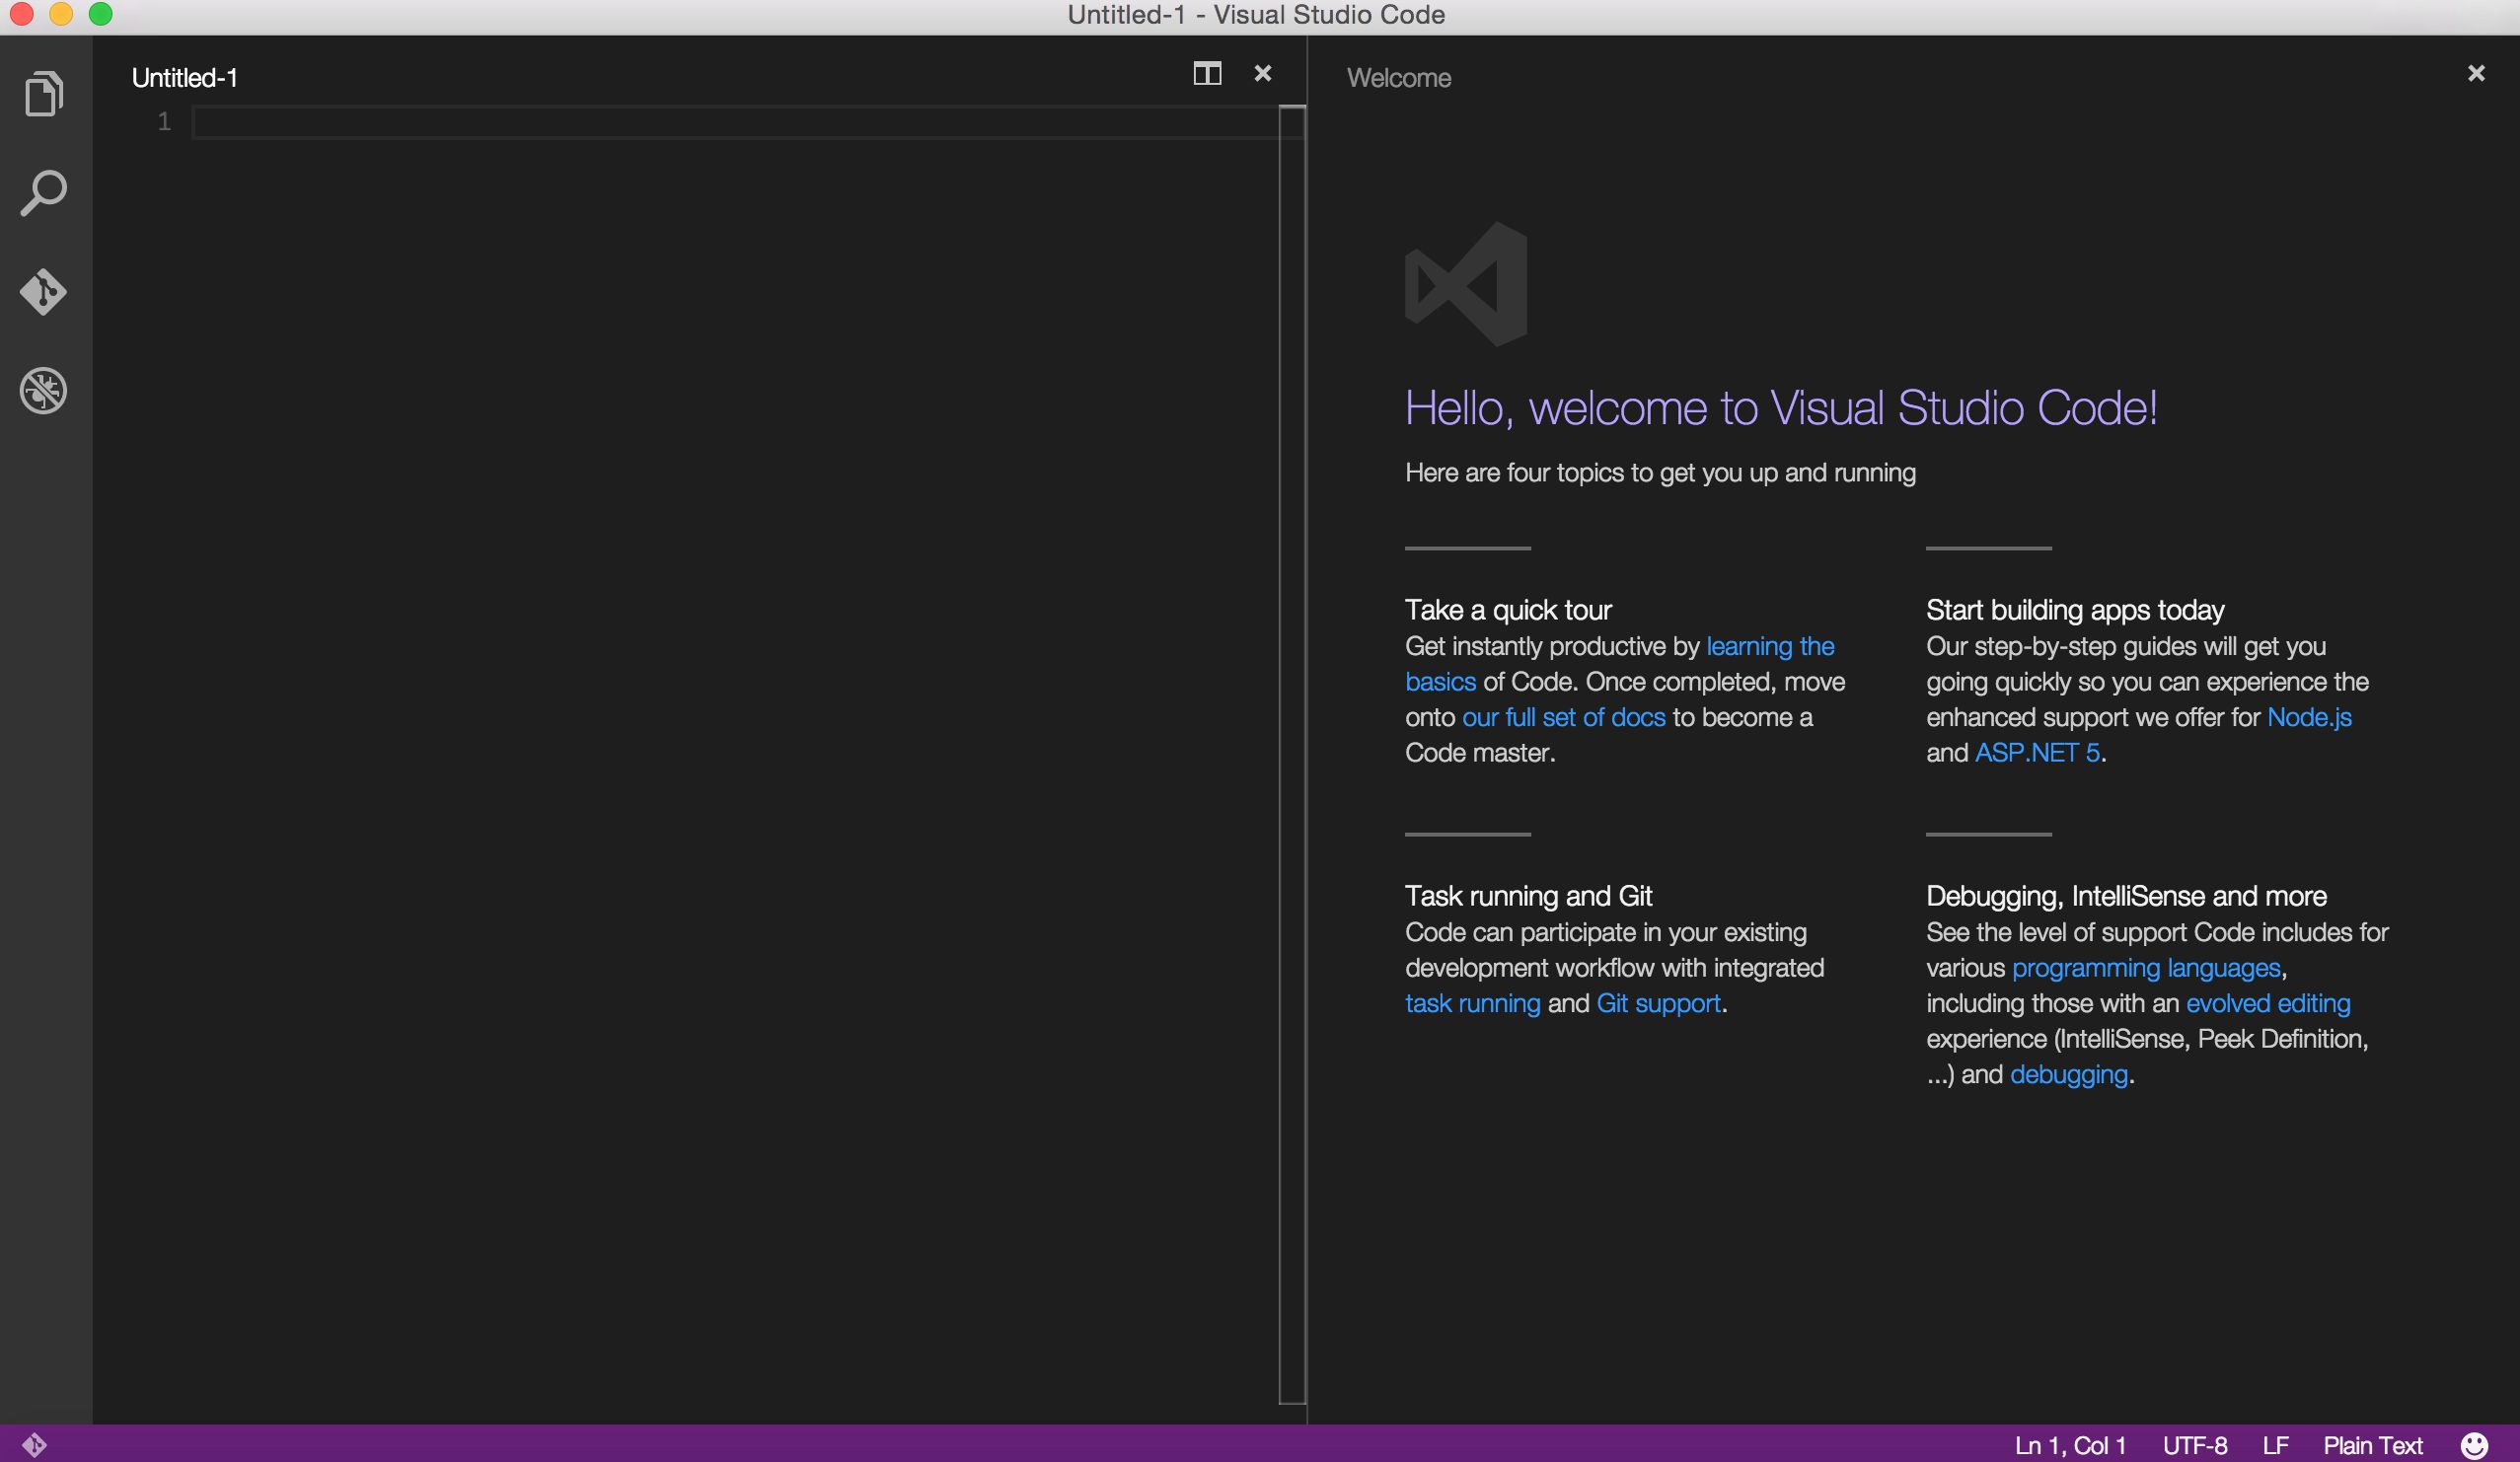The width and height of the screenshot is (2520, 1462).
Task: Open the ASP.NET 5 link
Action: (2037, 752)
